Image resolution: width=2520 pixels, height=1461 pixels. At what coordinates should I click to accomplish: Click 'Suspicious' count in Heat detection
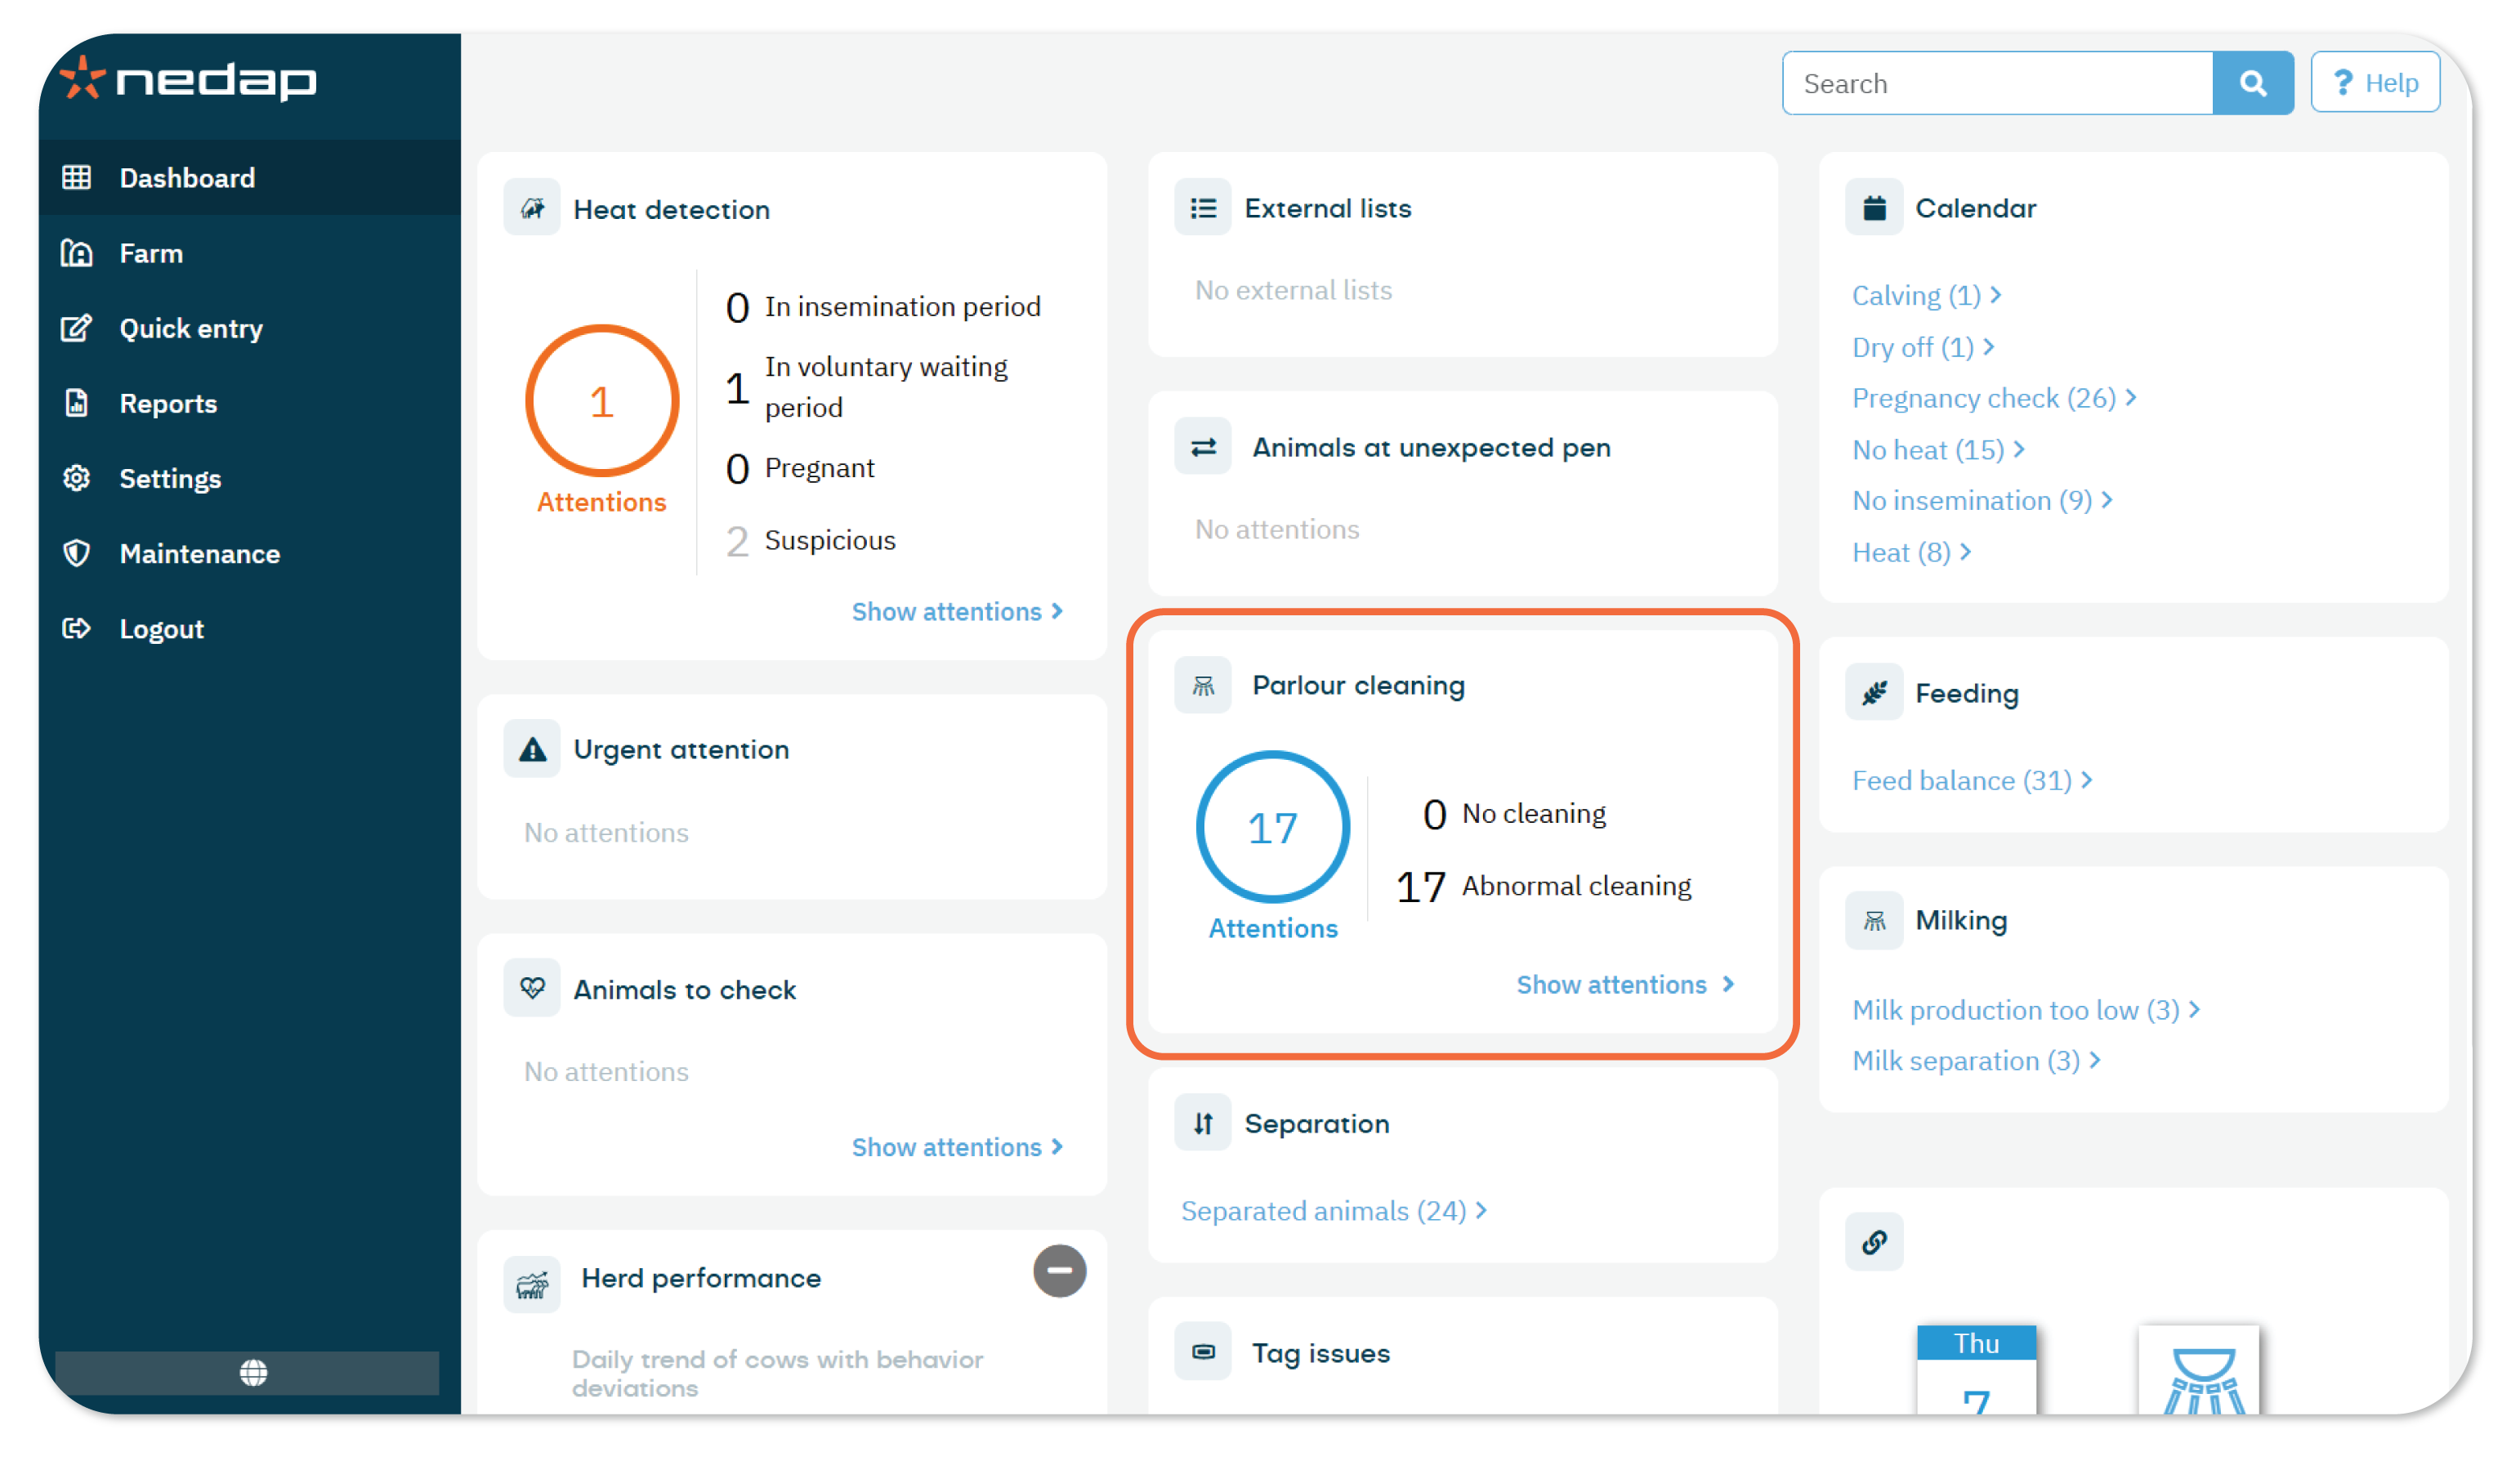click(737, 541)
